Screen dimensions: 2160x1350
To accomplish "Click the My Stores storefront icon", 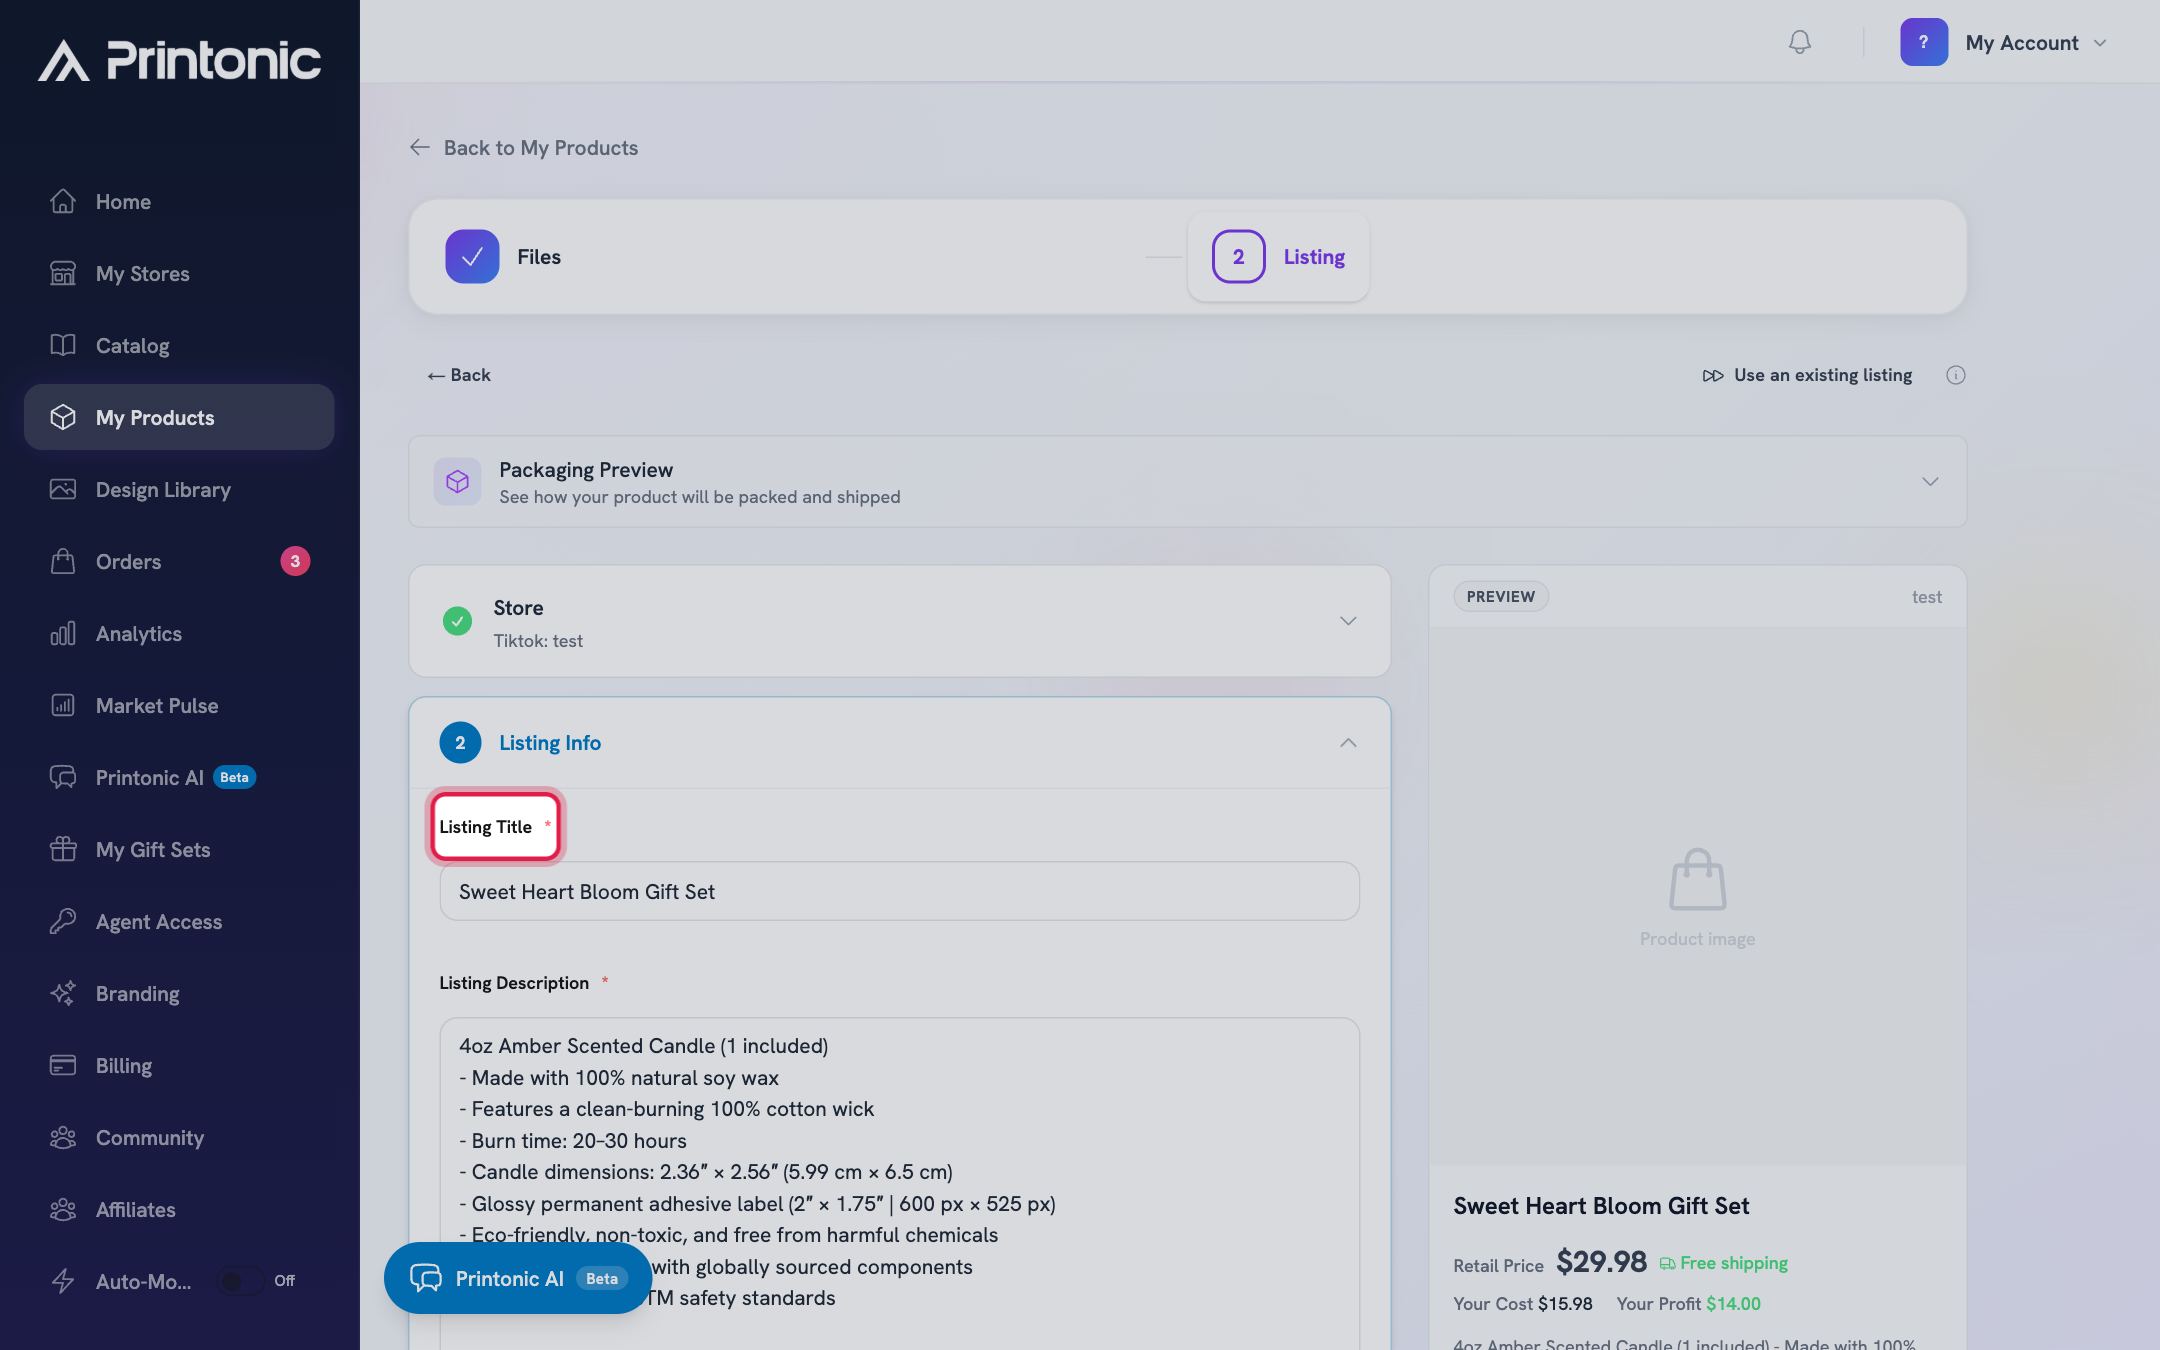I will [63, 273].
